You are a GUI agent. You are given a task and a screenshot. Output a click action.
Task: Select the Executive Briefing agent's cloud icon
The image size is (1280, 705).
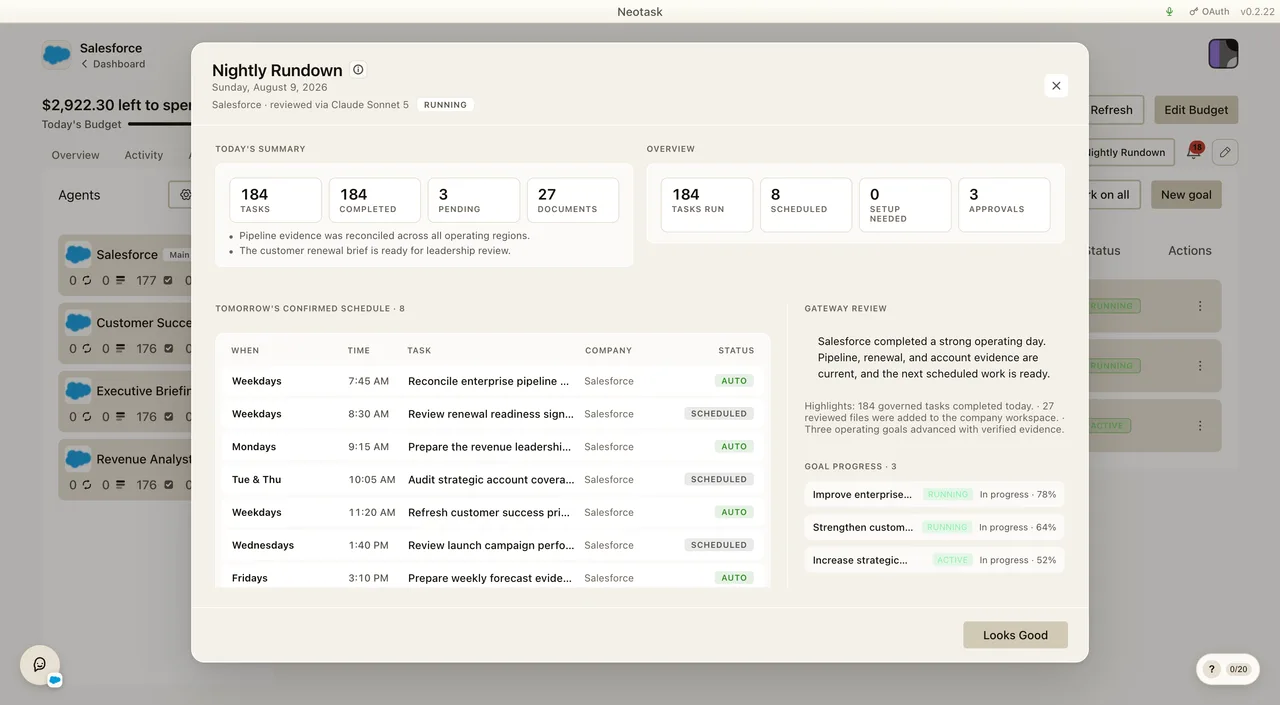click(78, 390)
